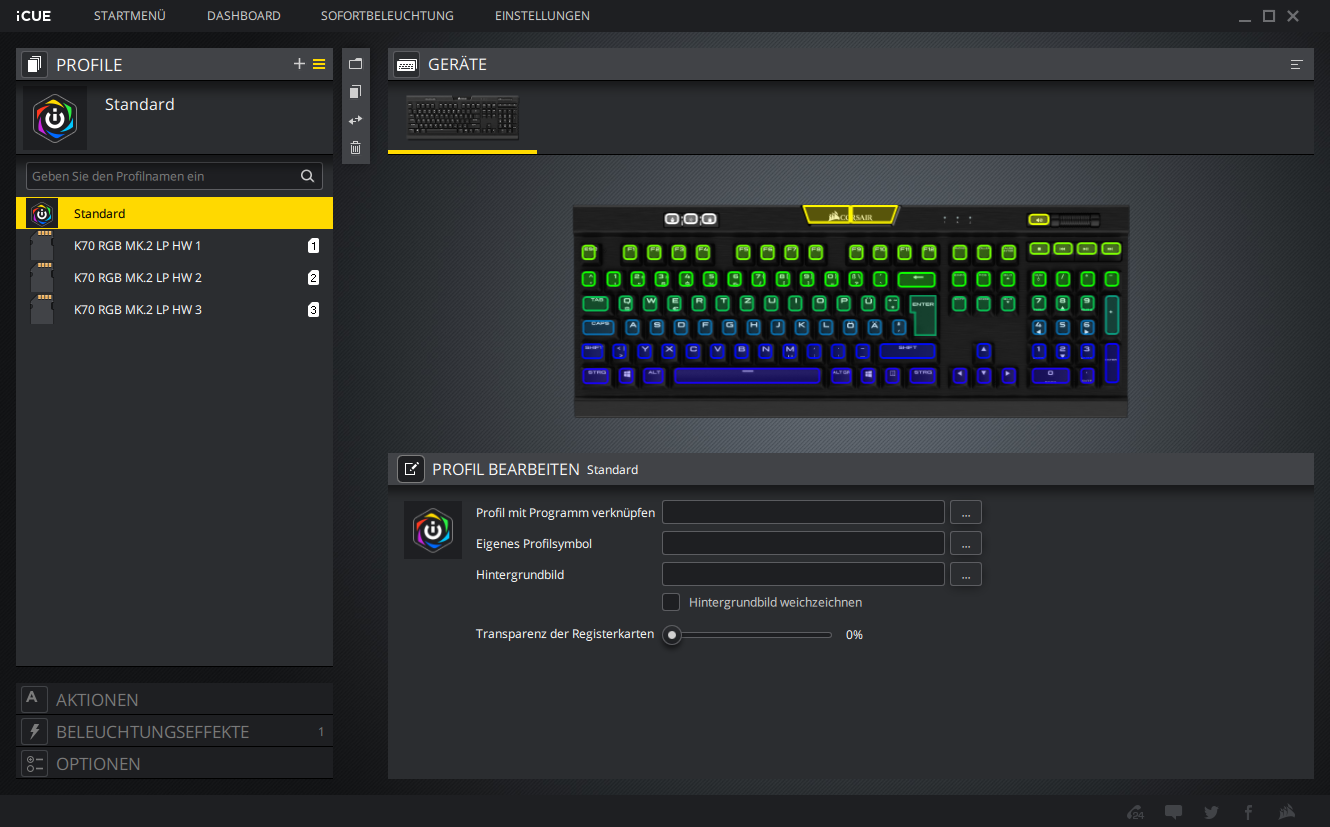The height and width of the screenshot is (827, 1330).
Task: Click the Hintergrundbild path field
Action: 803,574
